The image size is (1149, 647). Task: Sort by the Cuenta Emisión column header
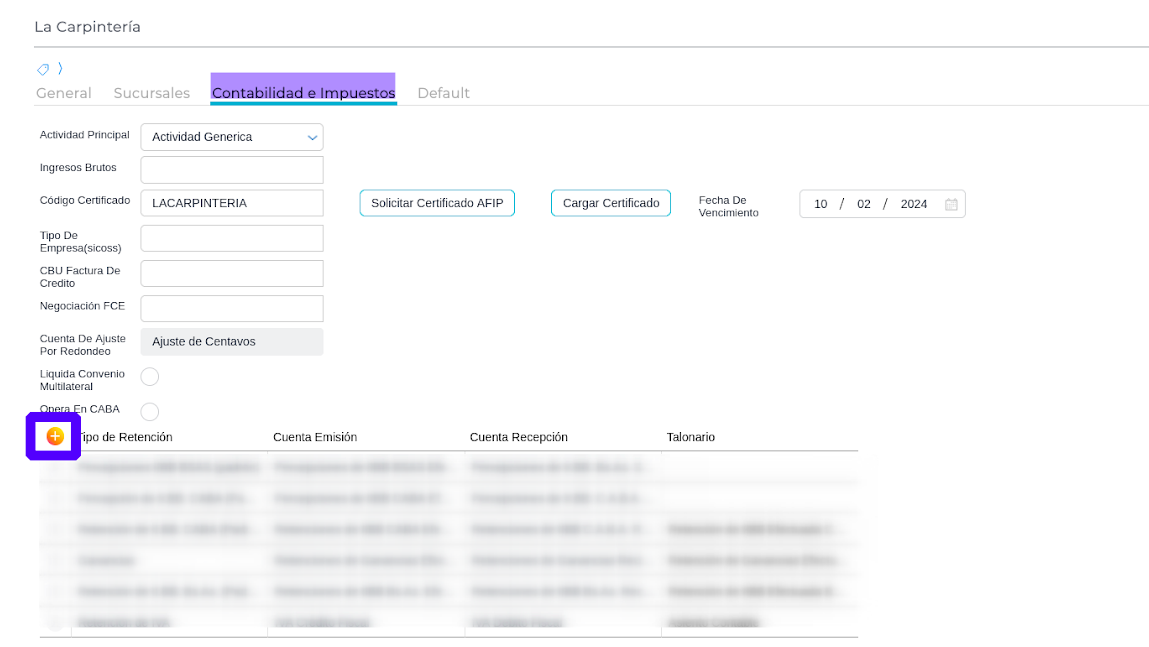[x=315, y=437]
